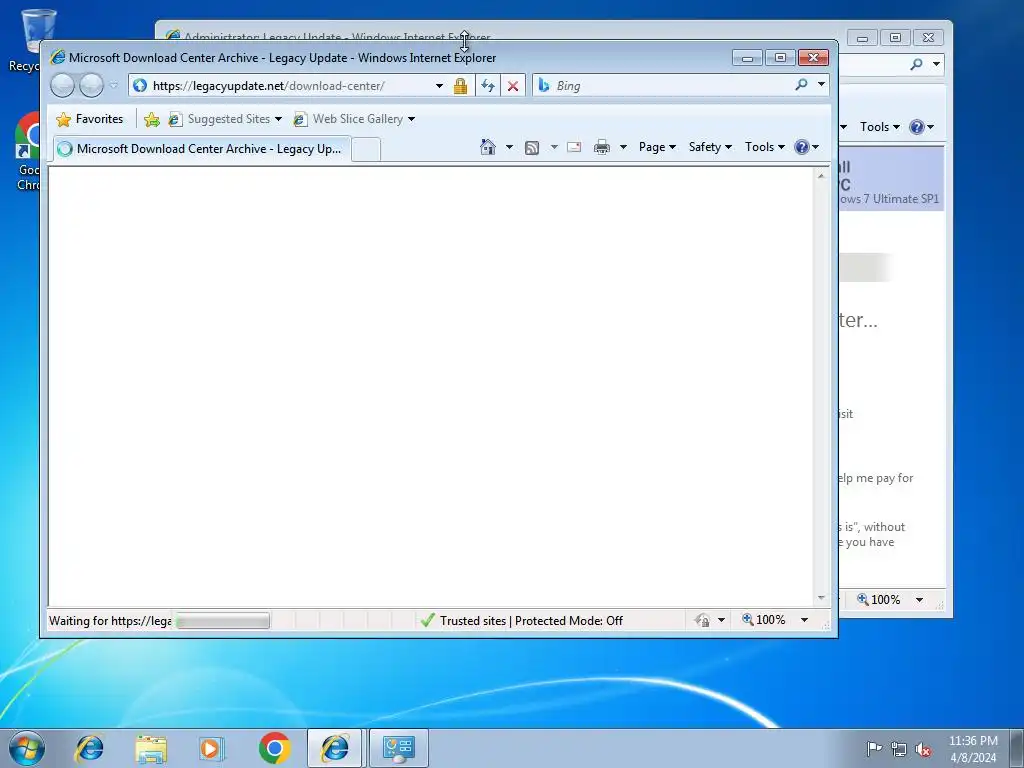Click the red Stop loading button
This screenshot has width=1024, height=768.
tap(513, 86)
